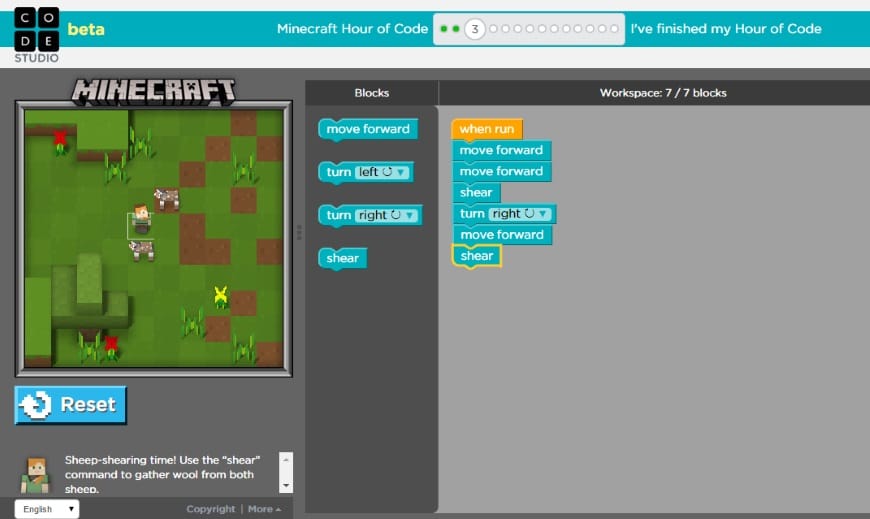Select workspace 'move forward' block below 'turn right'
870x519 pixels.
point(502,235)
